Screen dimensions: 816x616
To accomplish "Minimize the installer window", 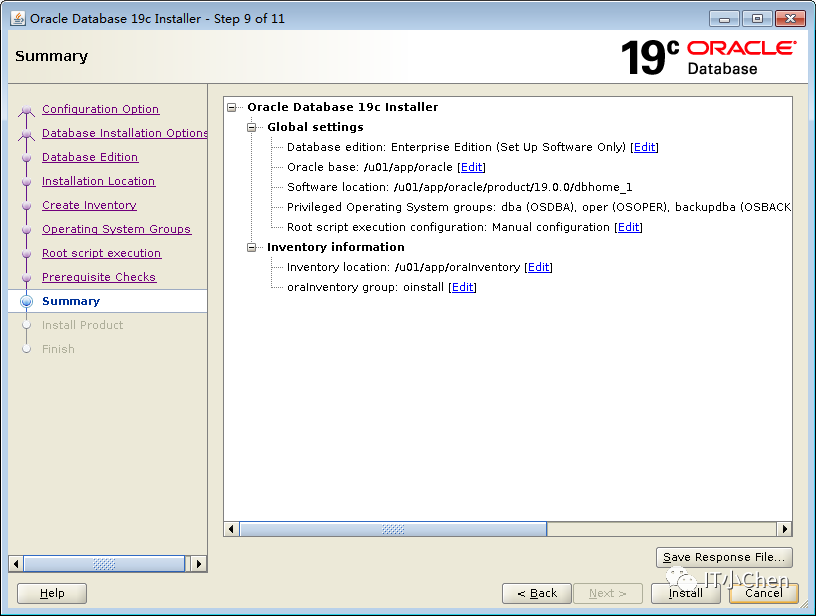I will (724, 19).
